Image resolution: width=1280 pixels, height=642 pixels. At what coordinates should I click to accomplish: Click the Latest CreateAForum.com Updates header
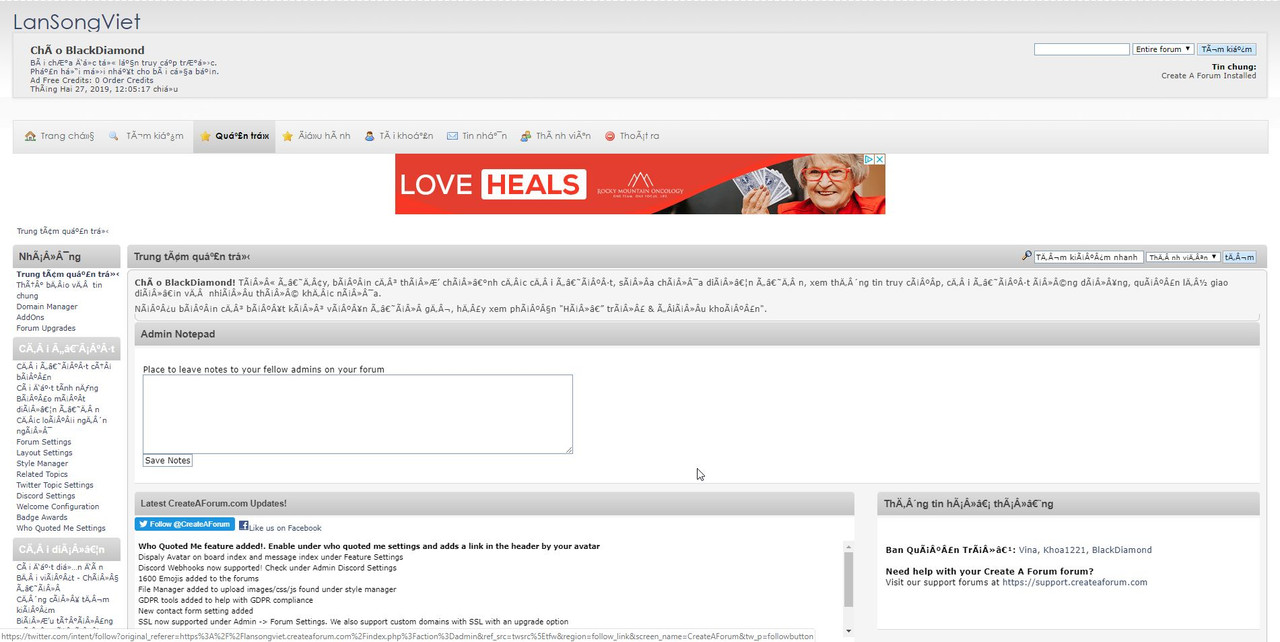click(495, 503)
